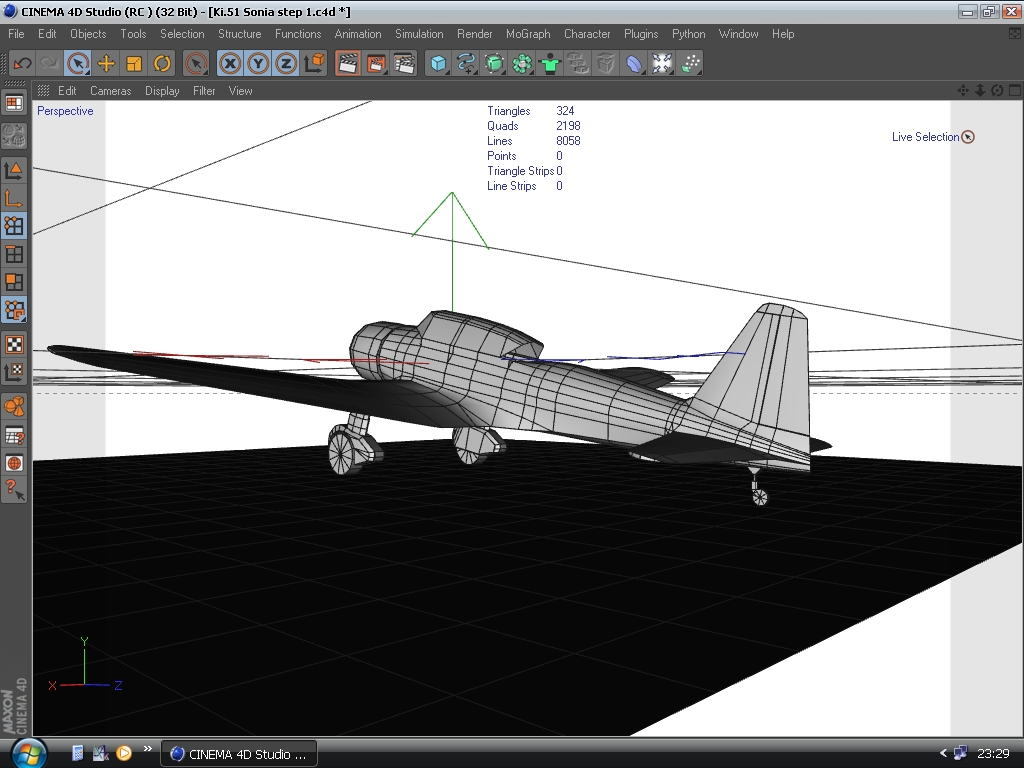Open the Windows Start button
This screenshot has width=1024, height=768.
(x=28, y=753)
